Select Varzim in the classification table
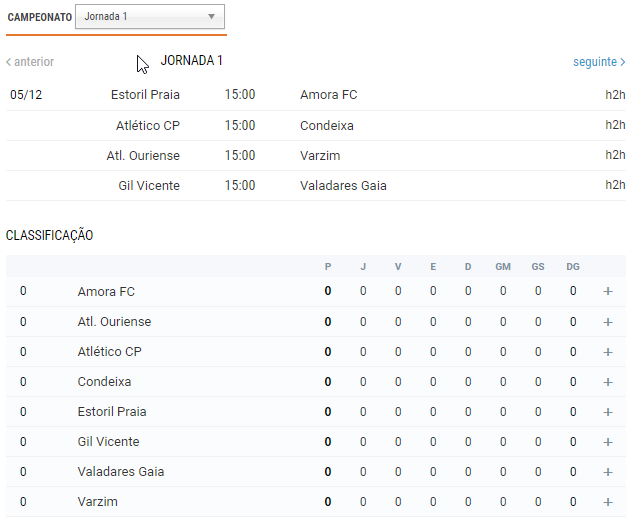 [98, 502]
